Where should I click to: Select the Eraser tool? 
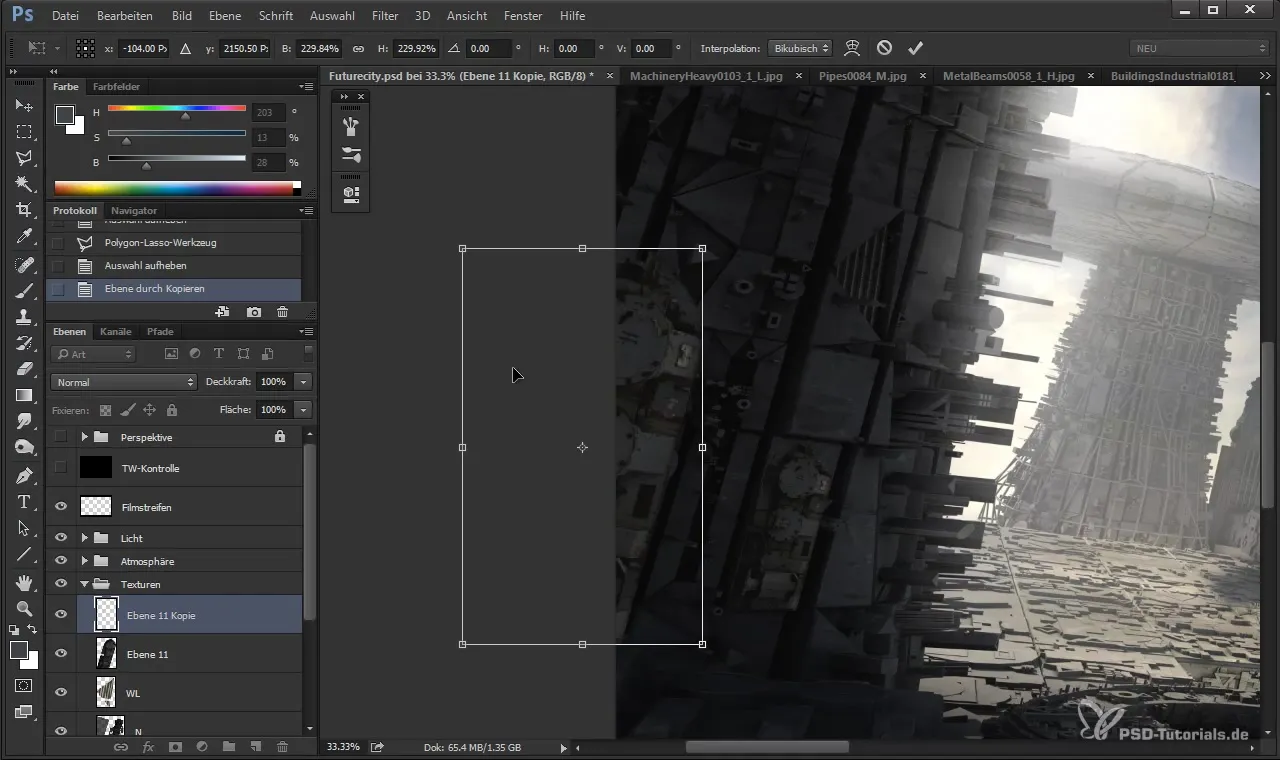click(24, 369)
